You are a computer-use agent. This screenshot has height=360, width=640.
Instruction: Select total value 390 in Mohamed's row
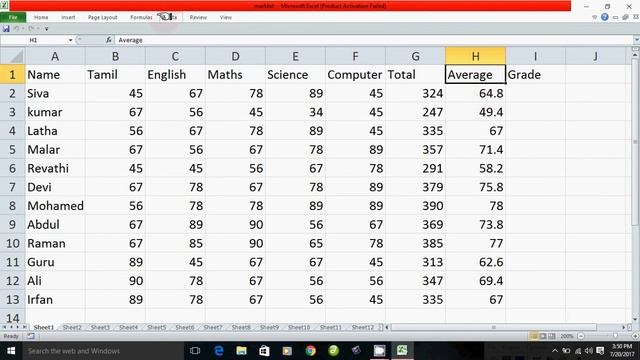click(416, 206)
